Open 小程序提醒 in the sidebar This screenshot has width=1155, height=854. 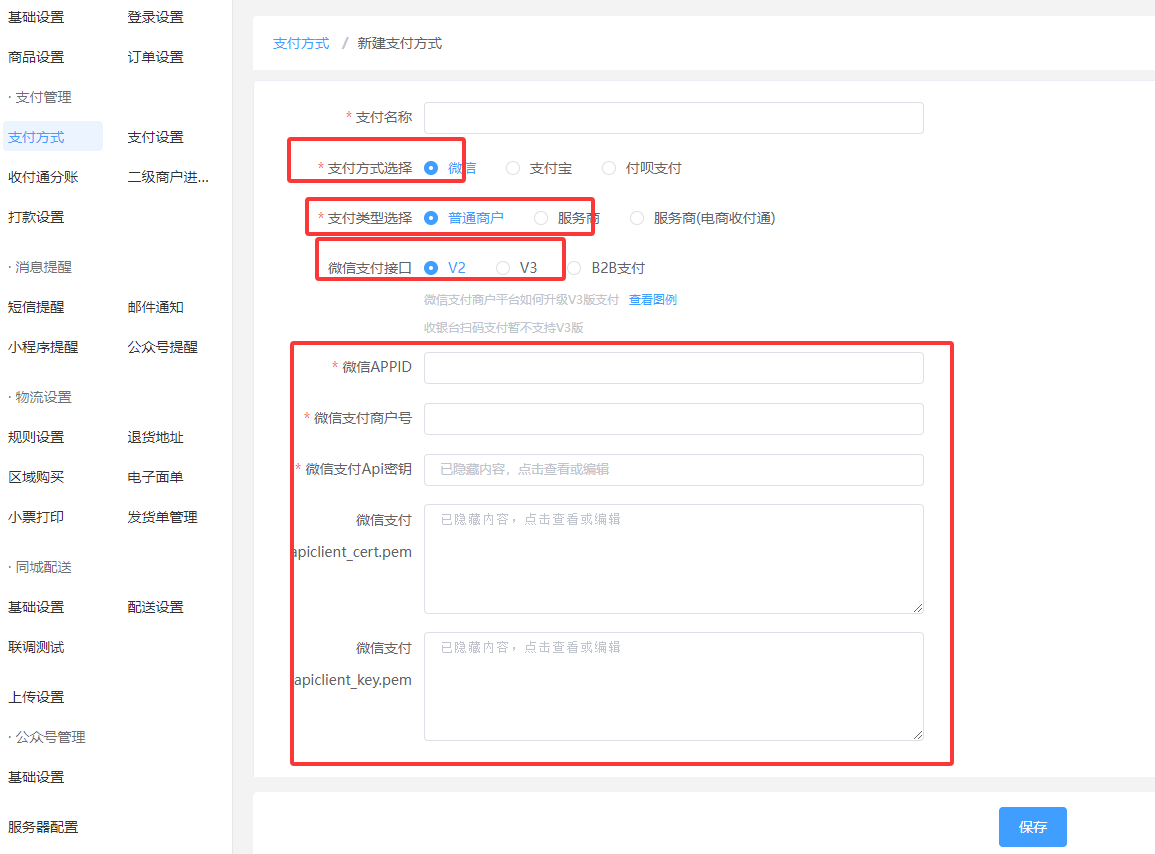43,346
